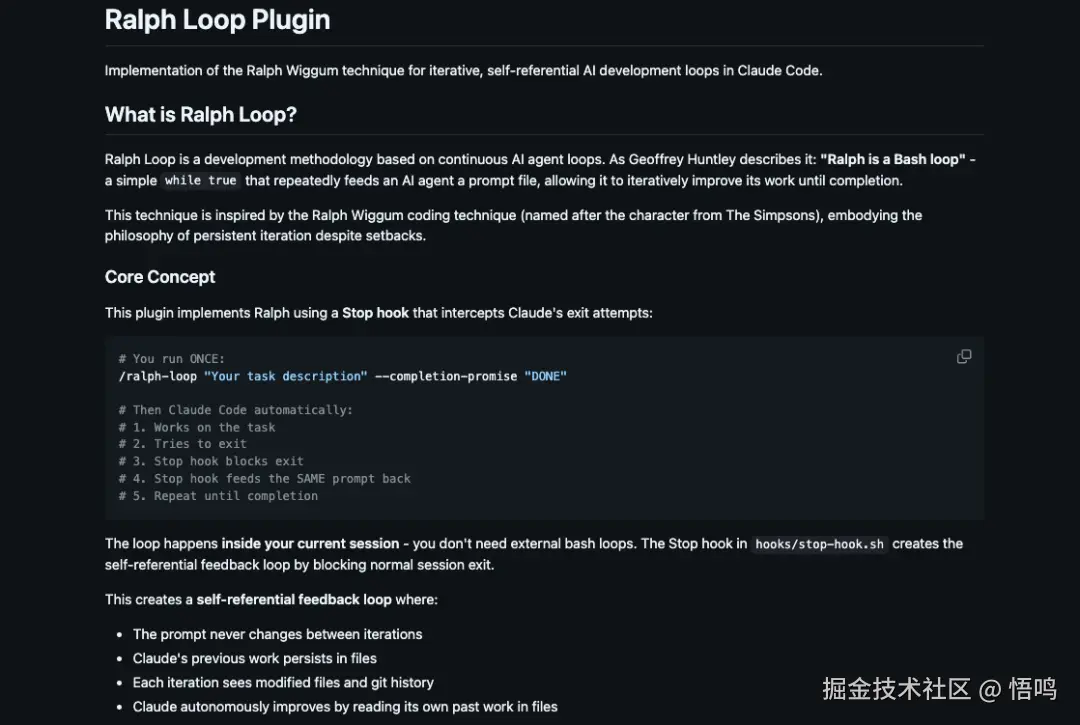The image size is (1080, 725).
Task: Click the "# Then Claude Code automatically:" line
Action: pos(236,410)
